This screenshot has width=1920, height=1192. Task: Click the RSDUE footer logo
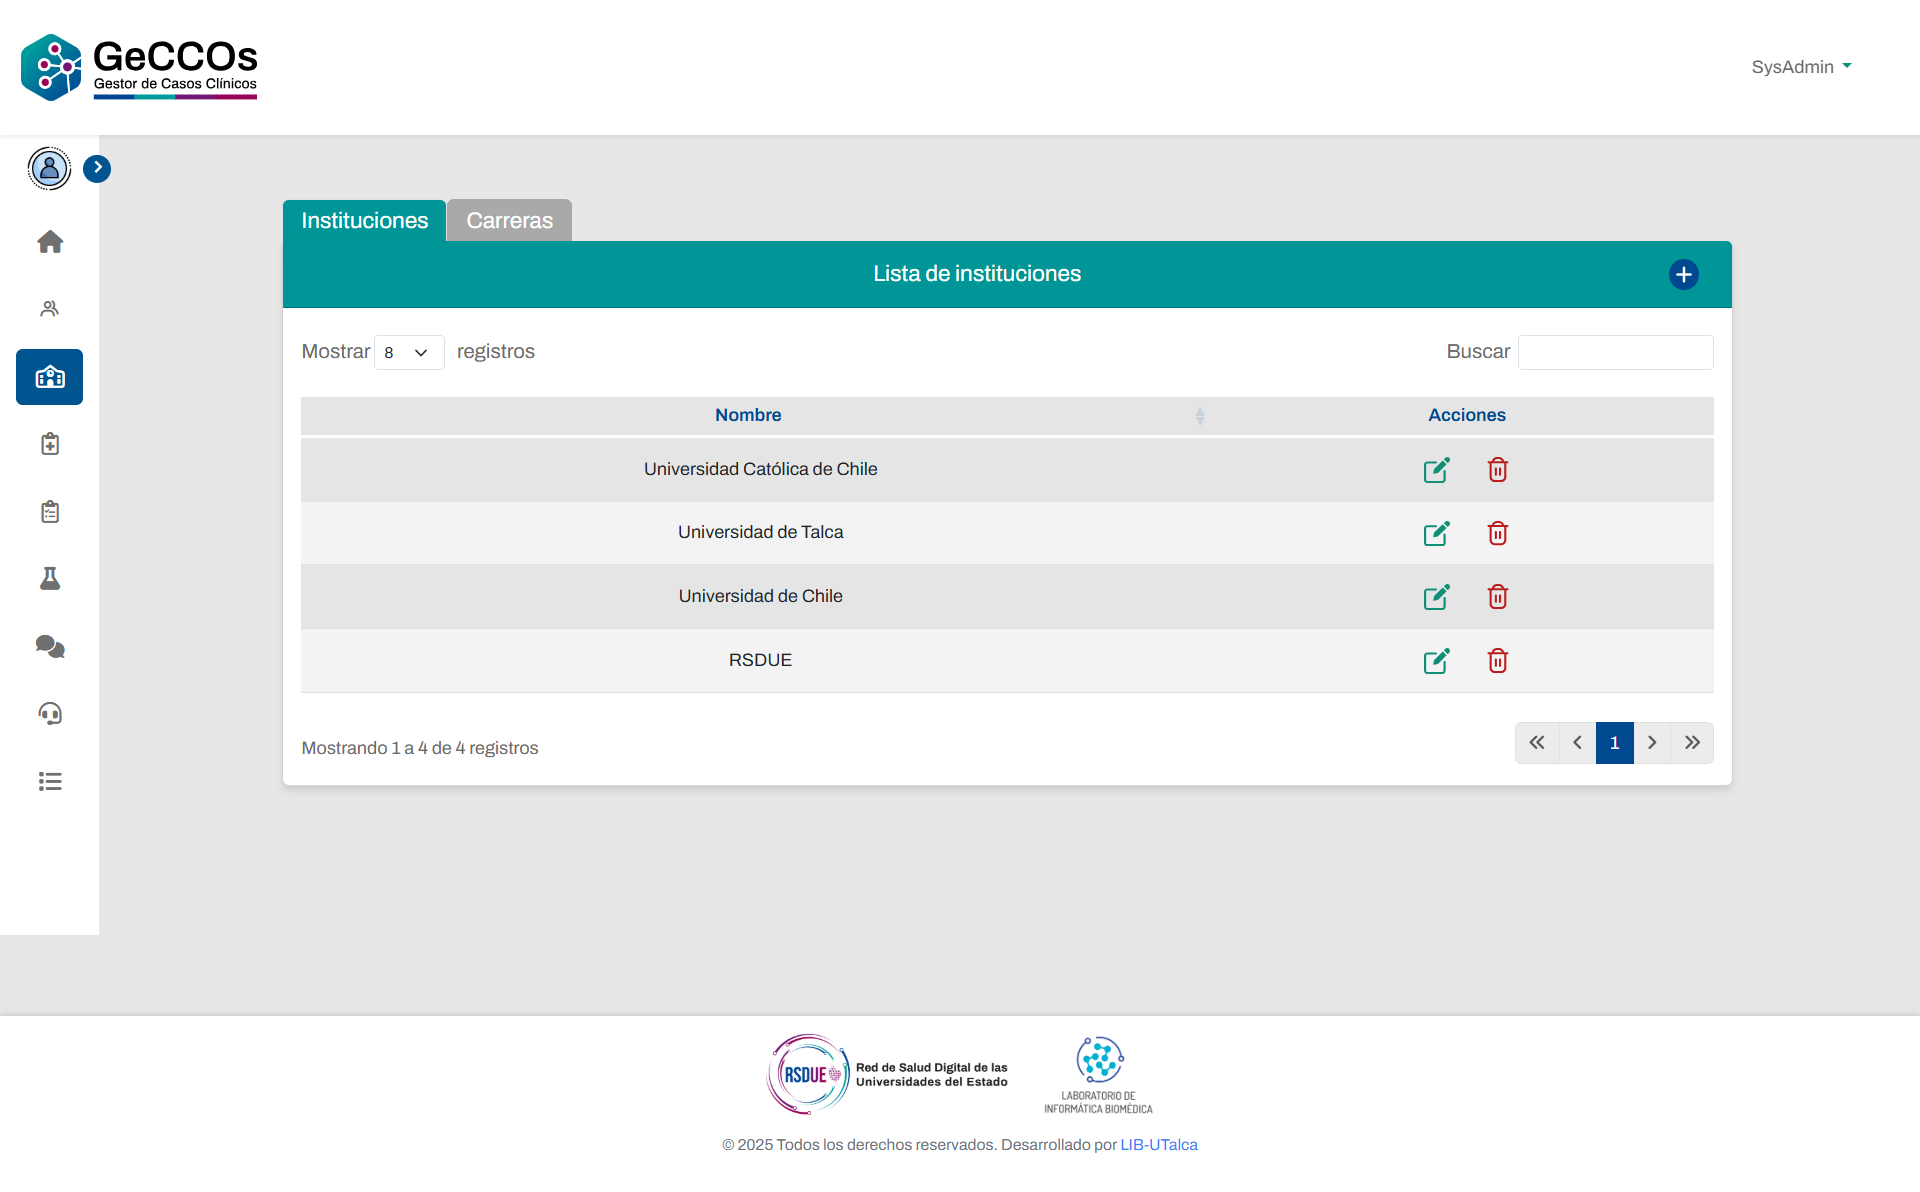[x=888, y=1074]
